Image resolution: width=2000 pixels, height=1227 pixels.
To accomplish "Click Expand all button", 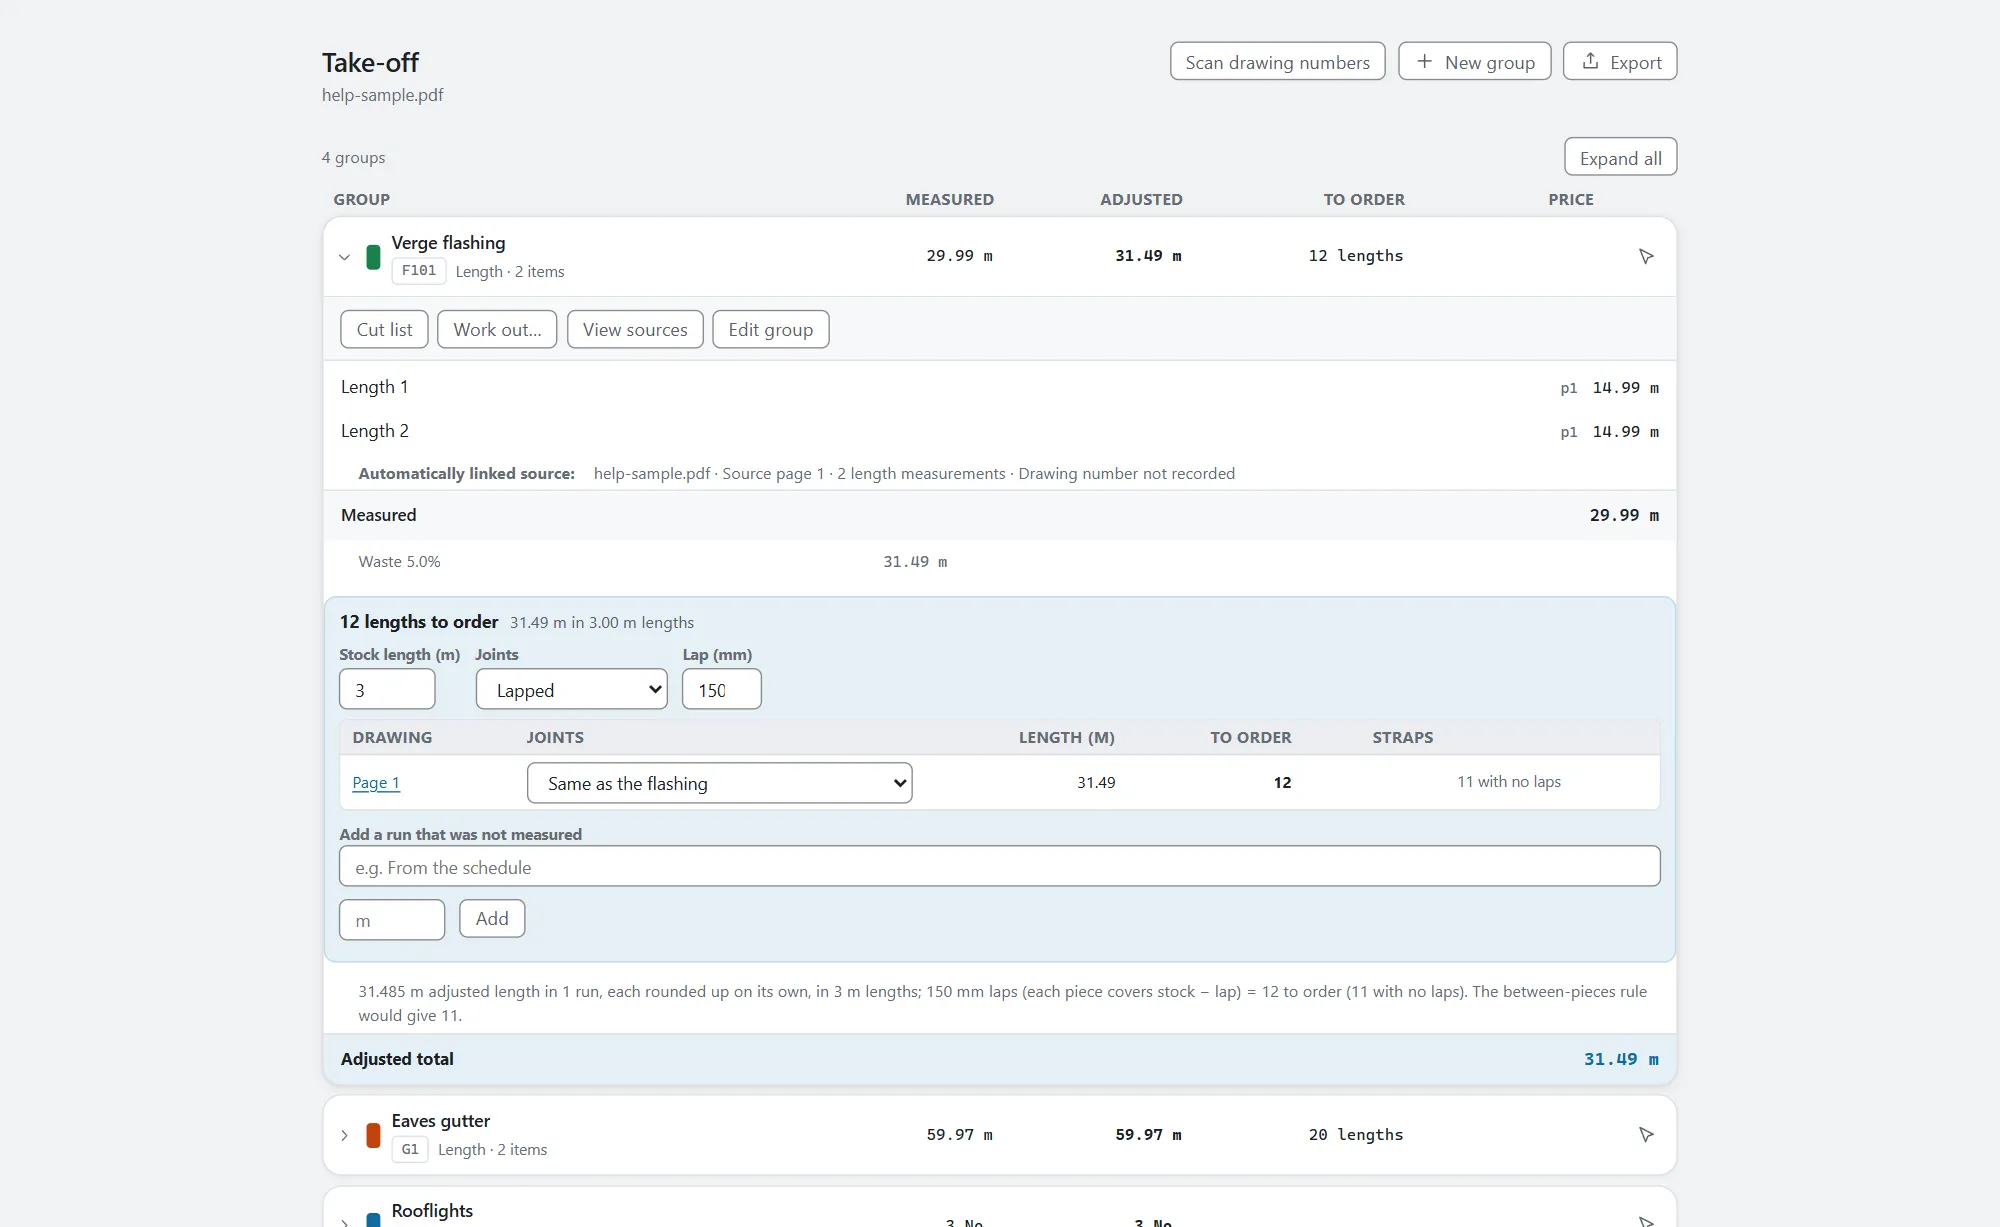I will tap(1620, 157).
